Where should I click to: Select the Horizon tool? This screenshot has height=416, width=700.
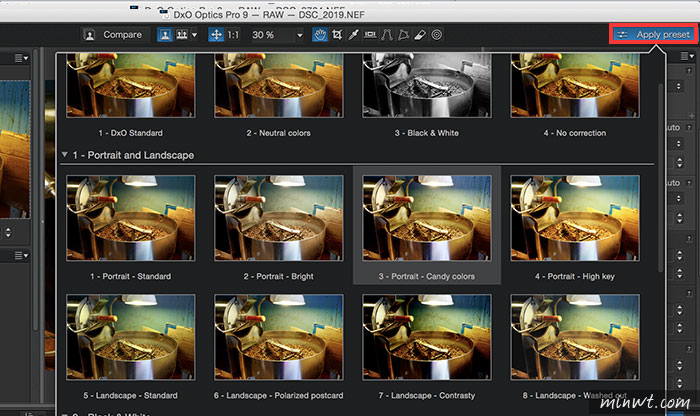pyautogui.click(x=370, y=35)
